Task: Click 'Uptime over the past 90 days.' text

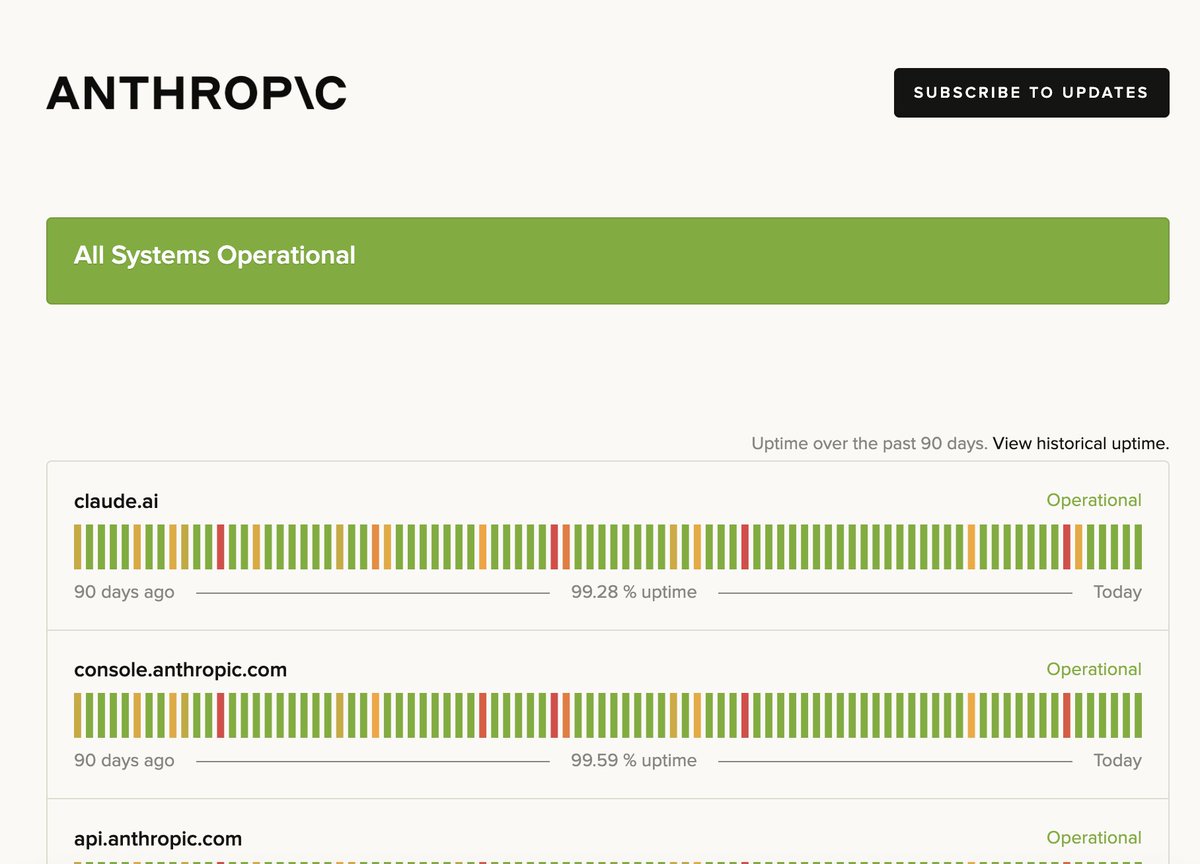Action: tap(870, 443)
